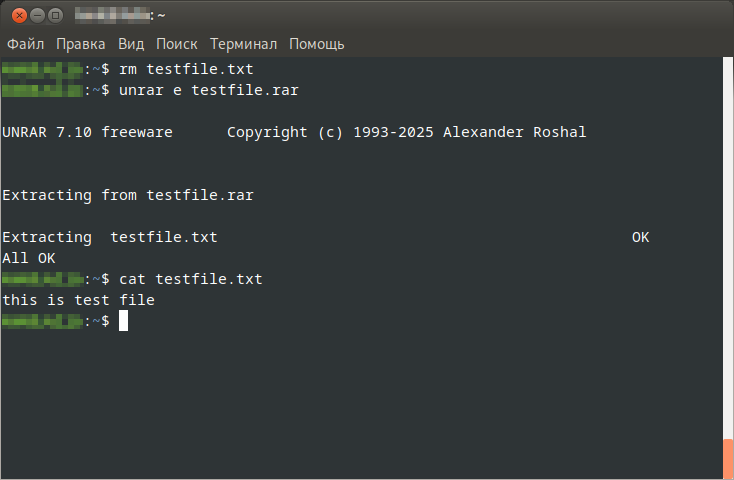Open the Помощь menu
The image size is (734, 480).
[x=317, y=44]
